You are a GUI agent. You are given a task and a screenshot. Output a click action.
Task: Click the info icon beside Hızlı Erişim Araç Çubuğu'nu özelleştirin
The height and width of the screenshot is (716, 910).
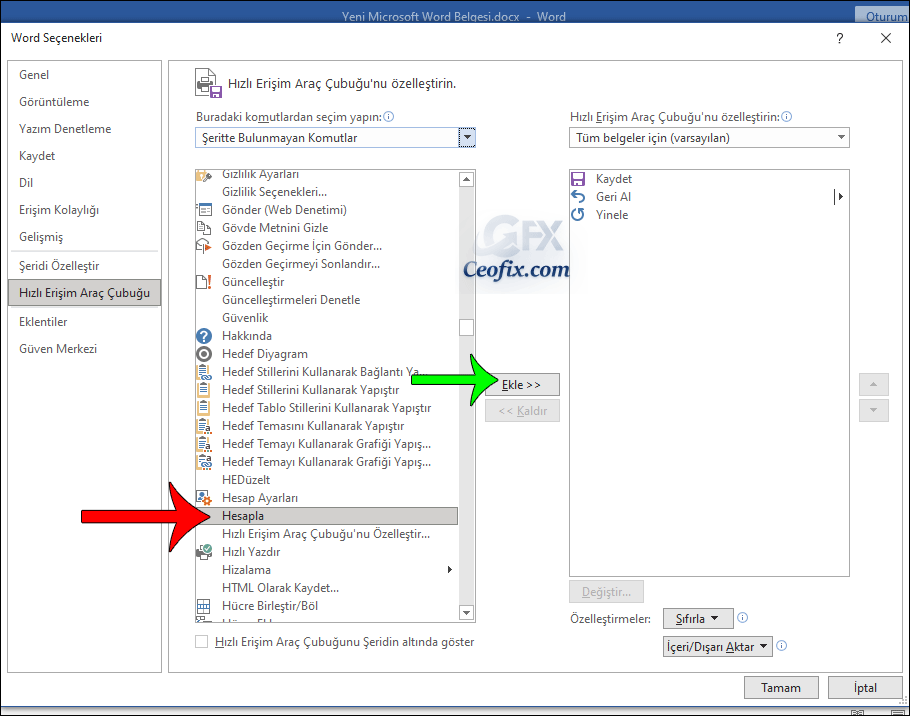pyautogui.click(x=786, y=117)
